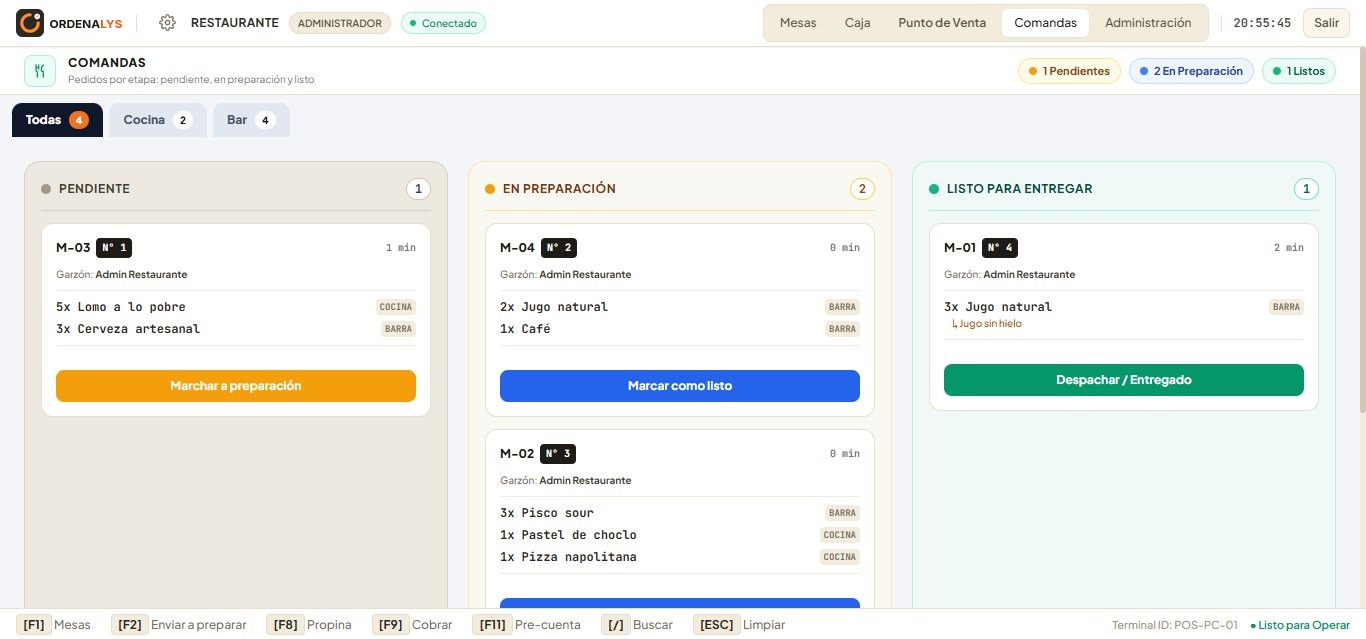This screenshot has height=639, width=1366.
Task: Click the Conectado status indicator
Action: [x=443, y=23]
